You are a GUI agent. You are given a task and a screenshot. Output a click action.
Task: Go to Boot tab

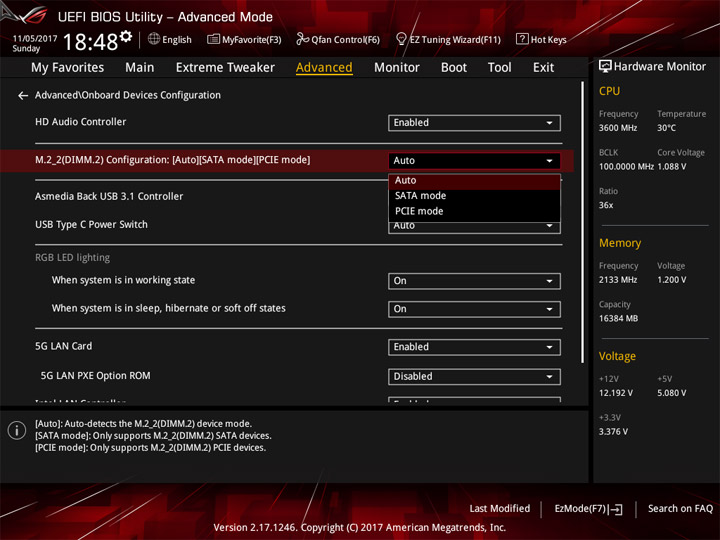pos(454,68)
